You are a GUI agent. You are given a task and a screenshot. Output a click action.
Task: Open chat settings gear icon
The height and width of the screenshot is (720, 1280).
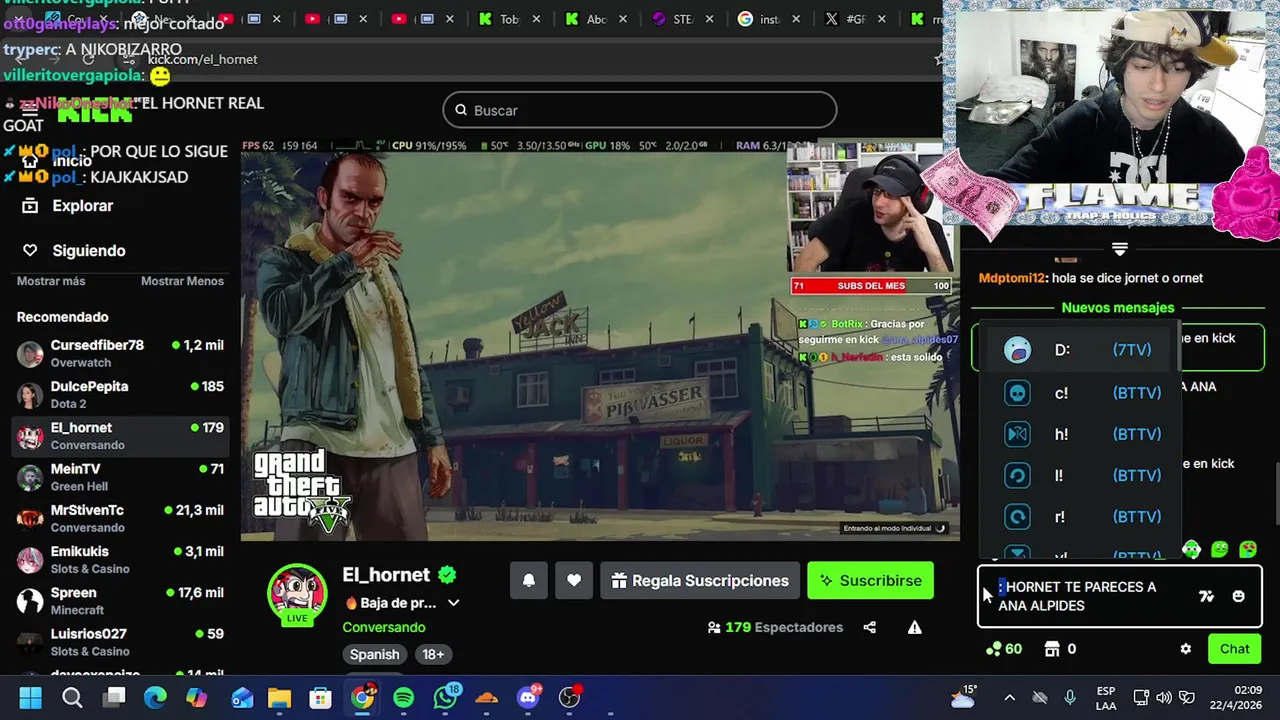[1185, 649]
